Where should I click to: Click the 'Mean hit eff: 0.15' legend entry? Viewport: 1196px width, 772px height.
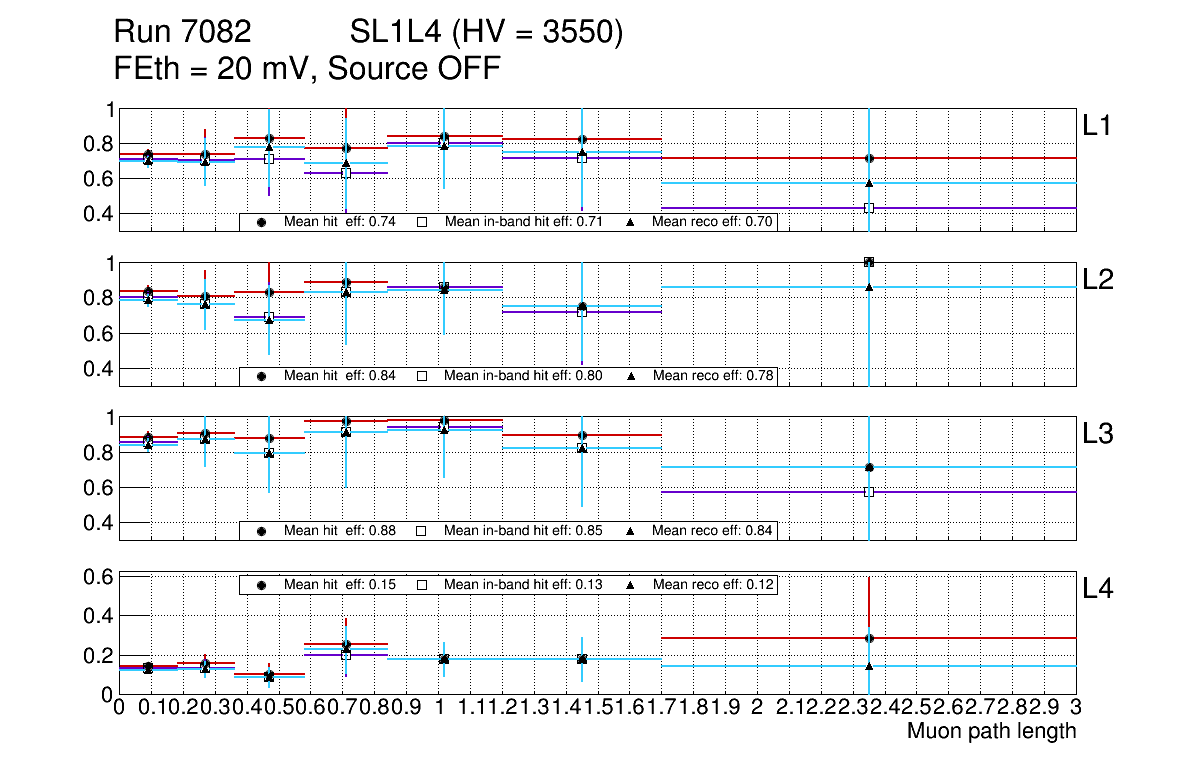(x=340, y=584)
